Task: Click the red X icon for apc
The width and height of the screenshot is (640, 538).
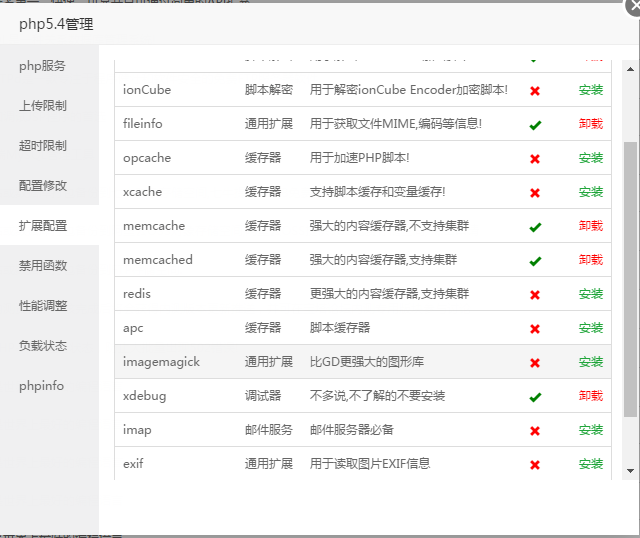Action: point(535,329)
